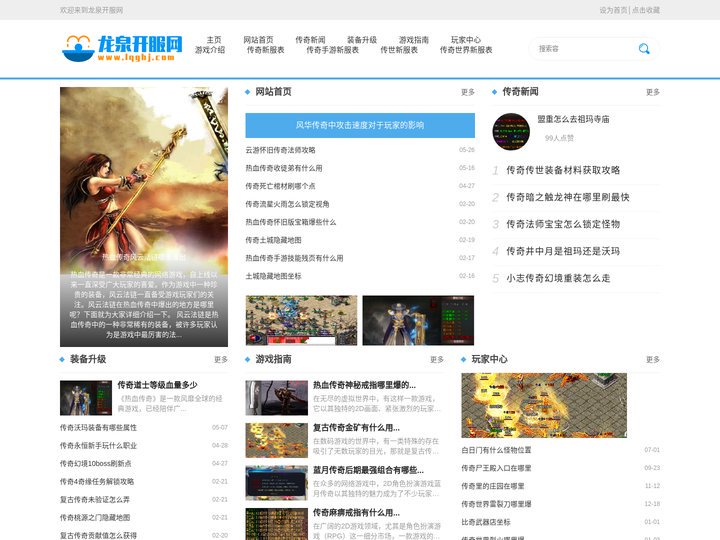Open 复古传奇未验证怎么弄 article
Screen dimensions: 720x540
tap(95, 500)
